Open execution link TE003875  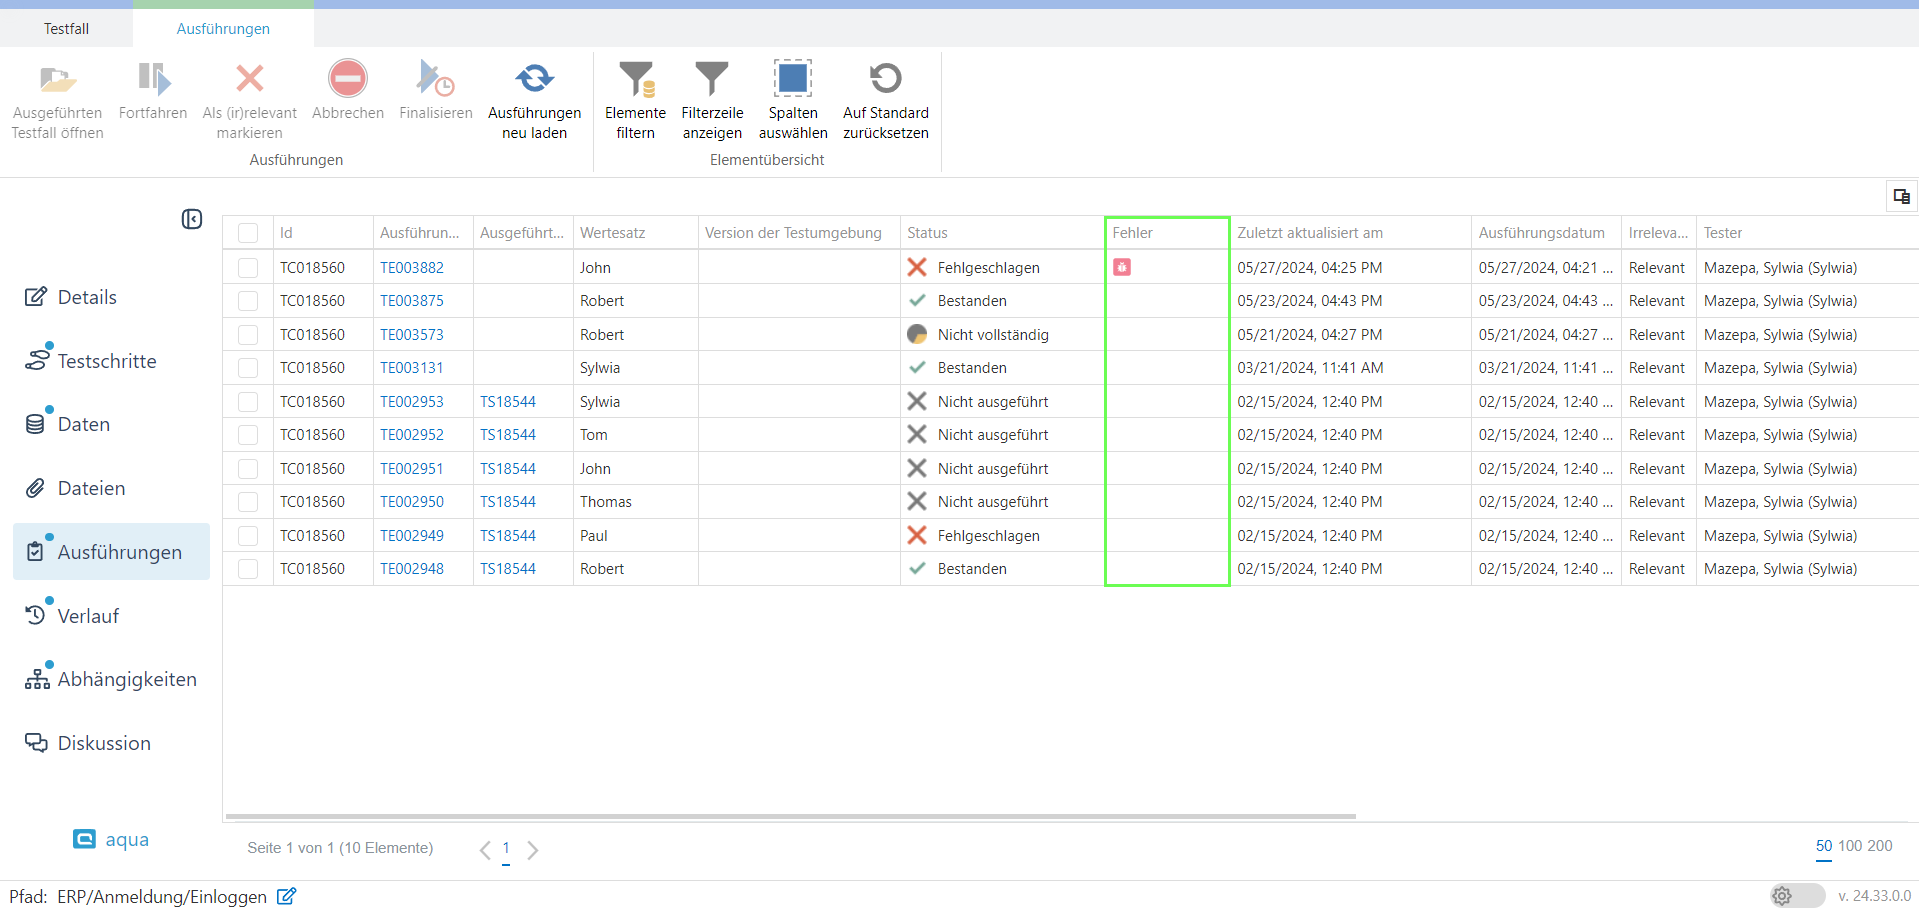(411, 301)
